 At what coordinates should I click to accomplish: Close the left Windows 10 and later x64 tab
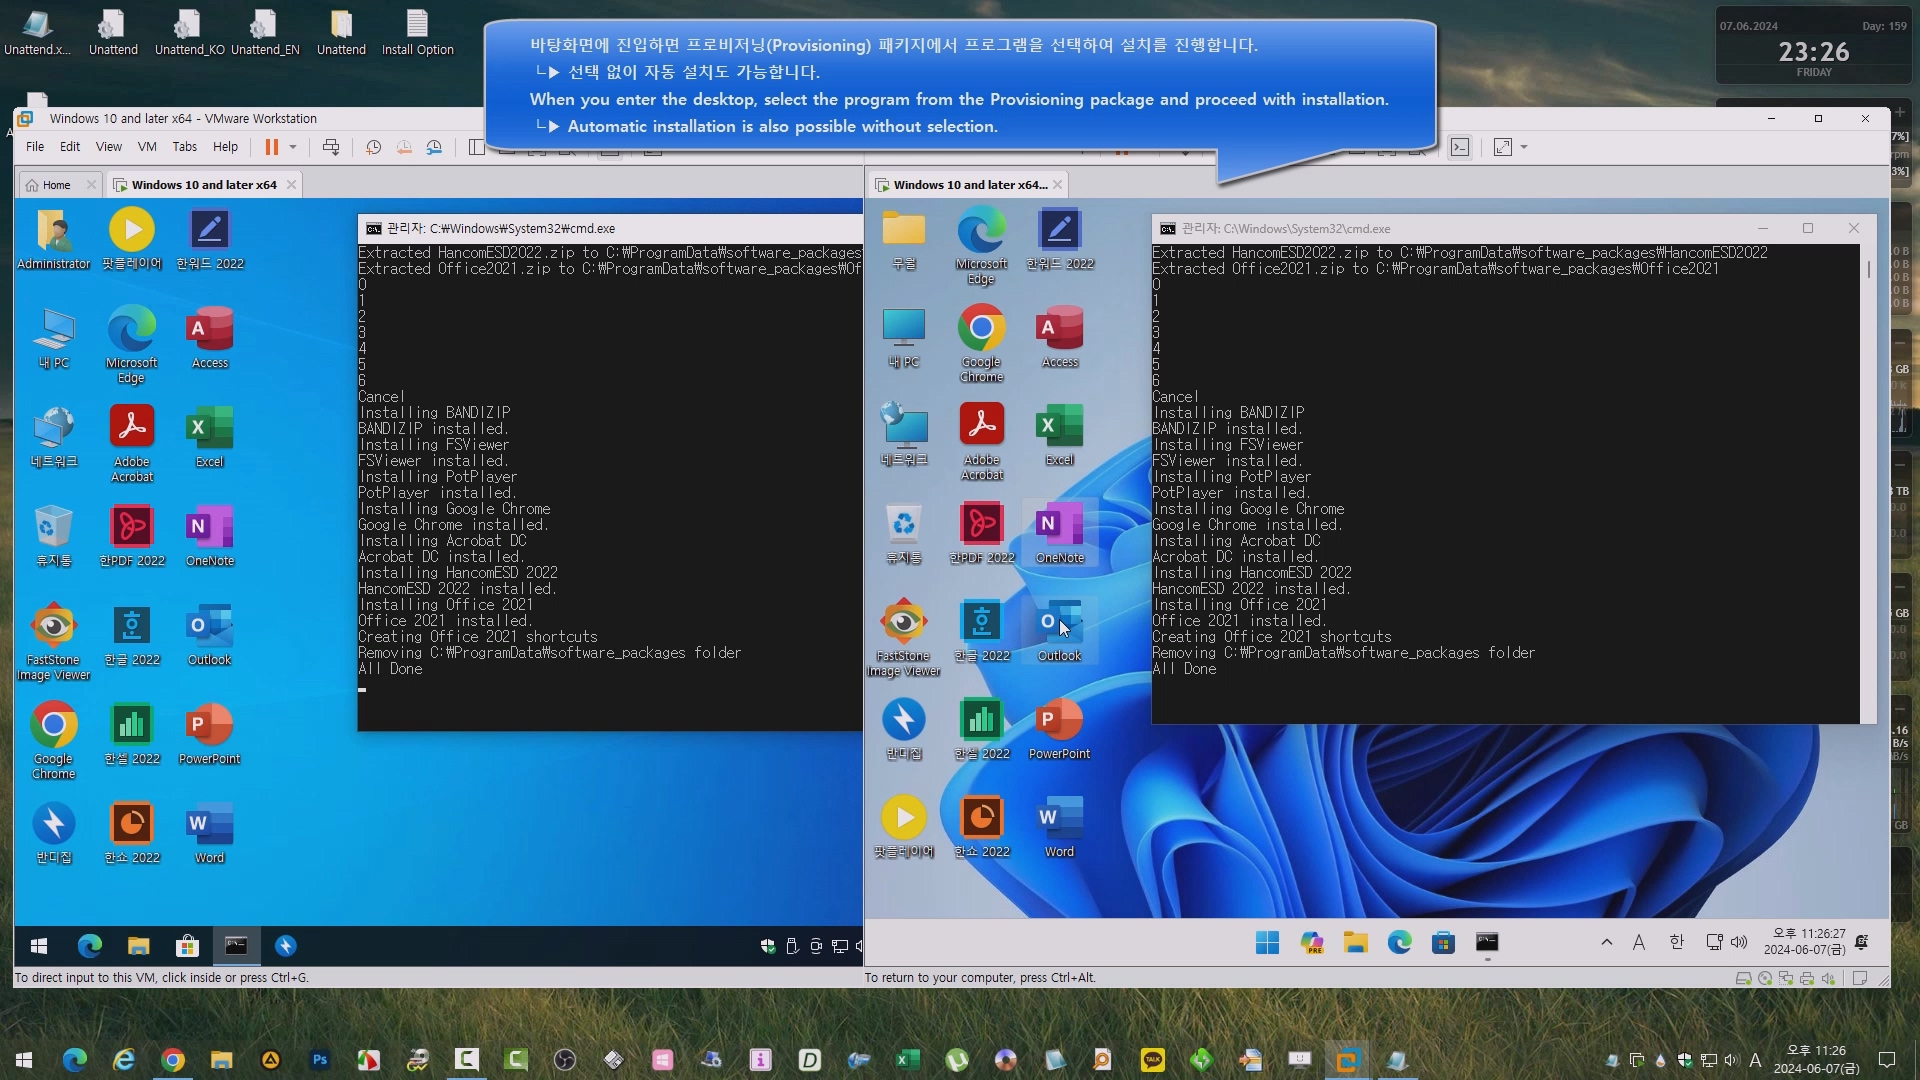point(291,185)
